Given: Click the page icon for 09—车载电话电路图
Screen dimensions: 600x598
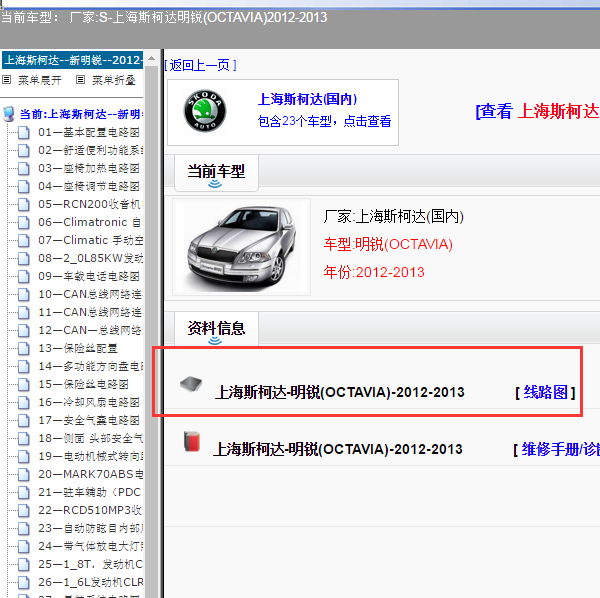Looking at the screenshot, I should coord(24,276).
